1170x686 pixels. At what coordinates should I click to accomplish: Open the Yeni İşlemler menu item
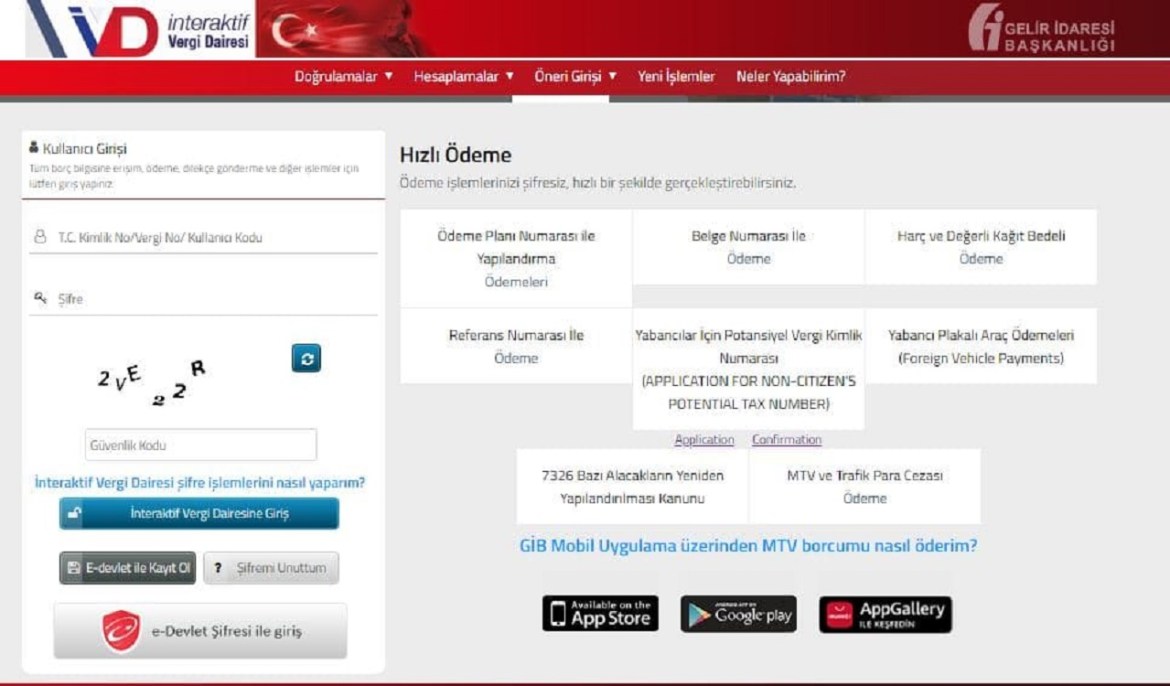pyautogui.click(x=676, y=76)
